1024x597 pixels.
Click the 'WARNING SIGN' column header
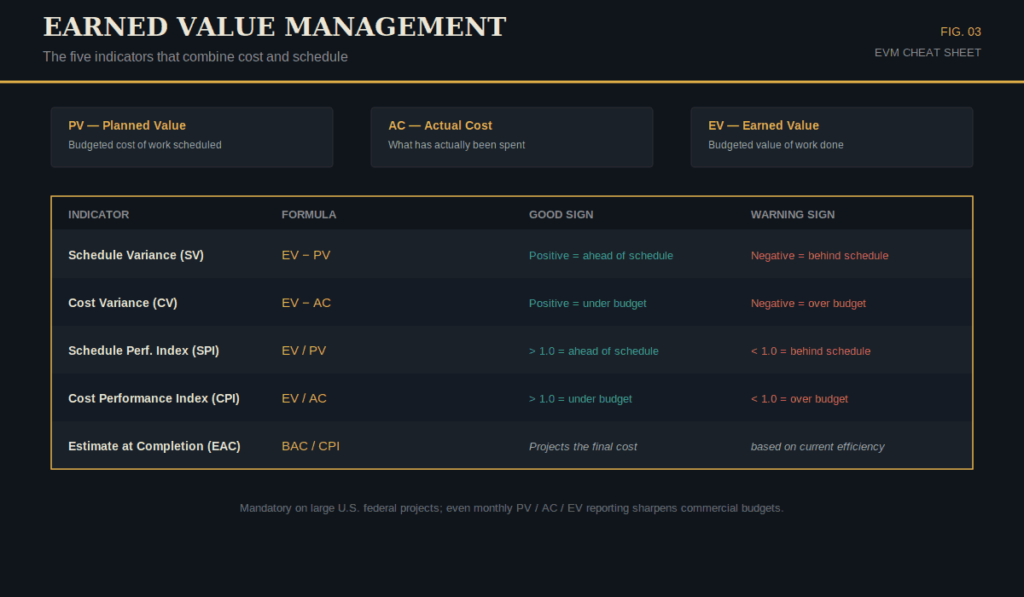(x=792, y=214)
